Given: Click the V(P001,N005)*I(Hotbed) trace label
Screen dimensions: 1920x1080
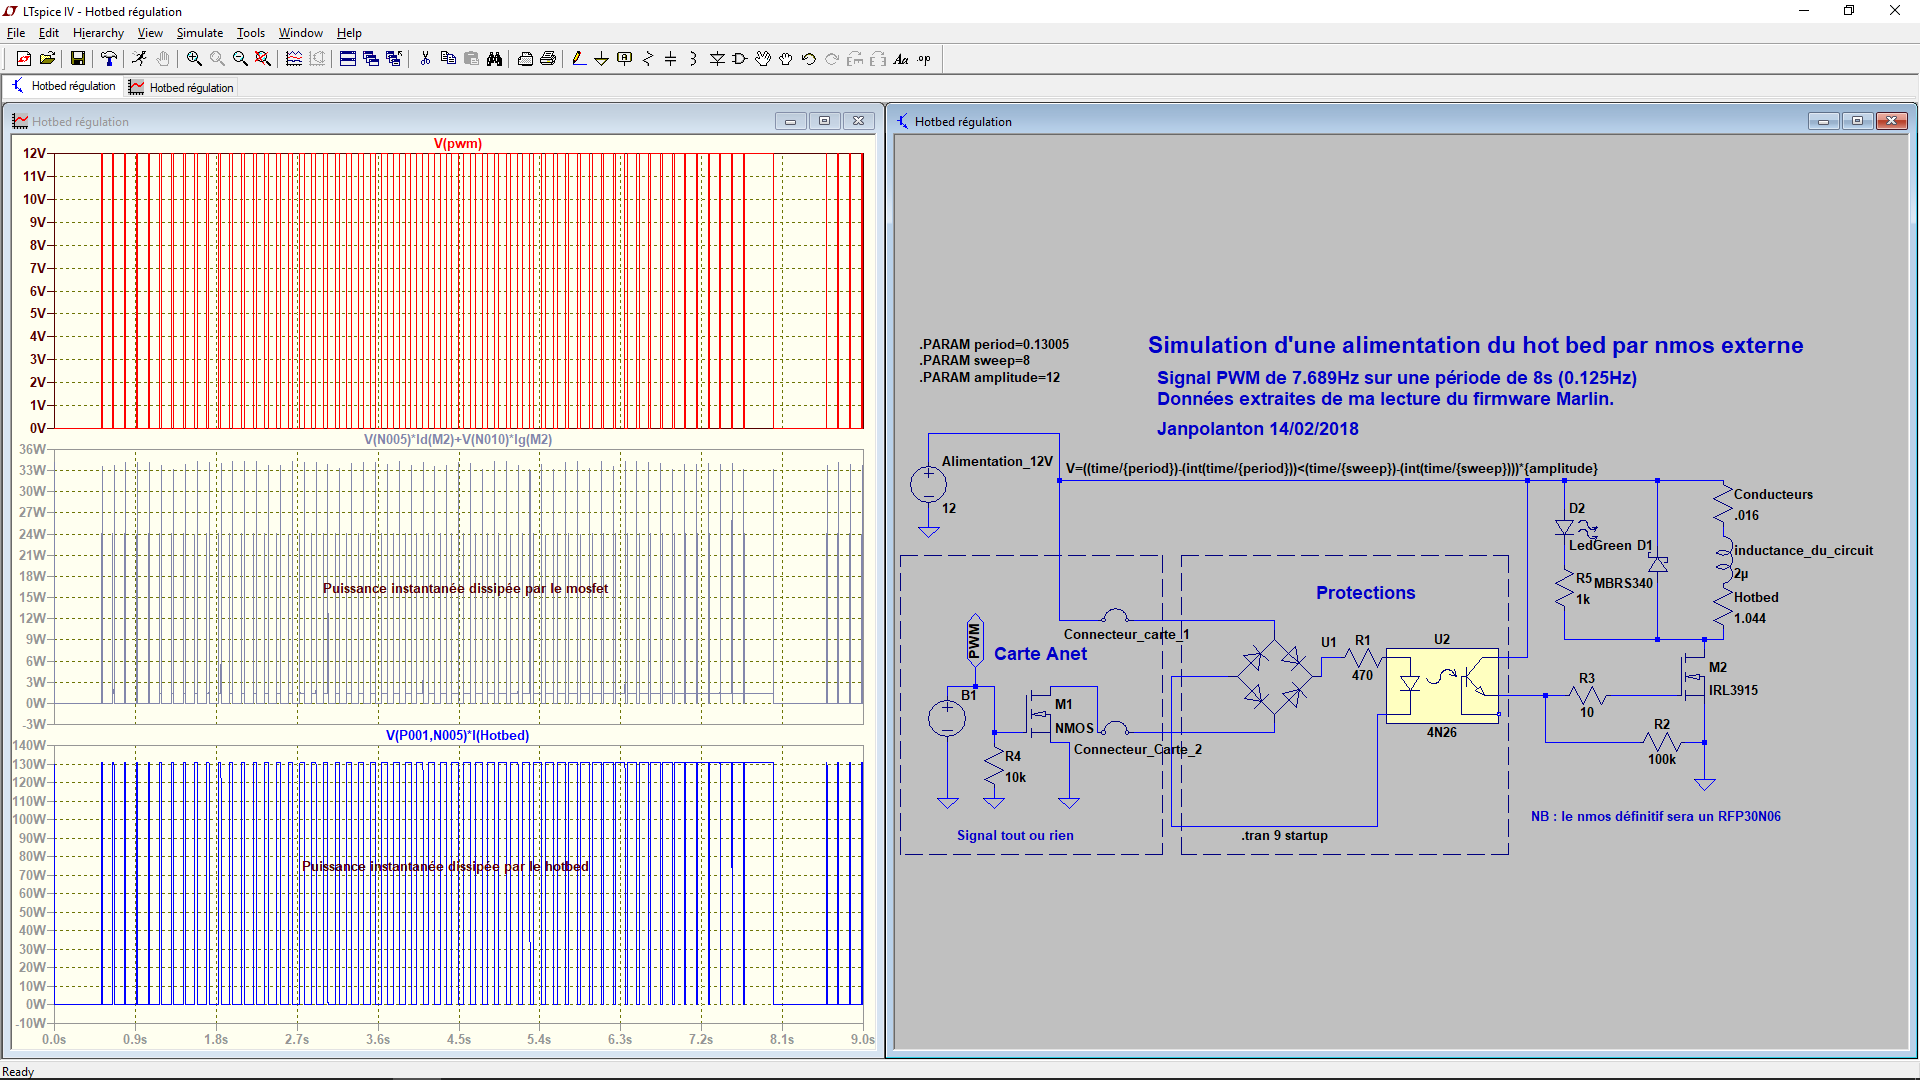Looking at the screenshot, I should pyautogui.click(x=458, y=736).
